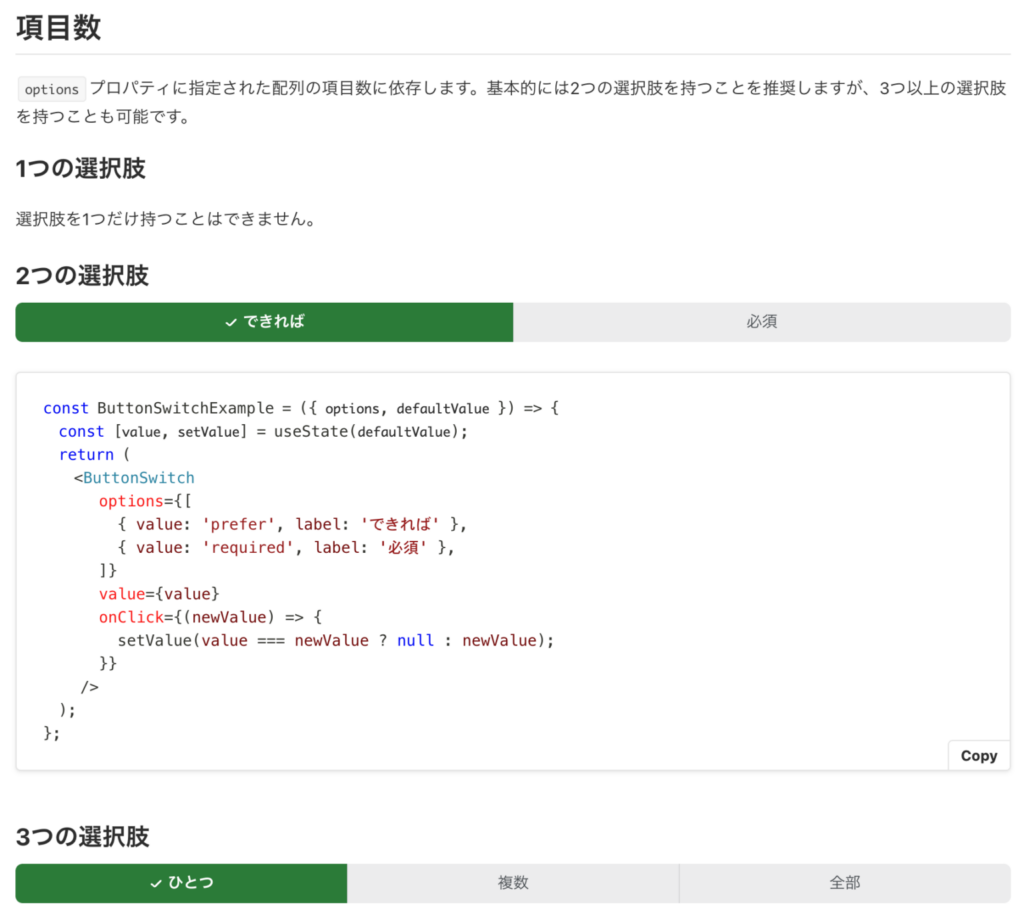Click the 1つの選択肢 section heading
Viewport: 1024px width, 921px height.
coord(82,168)
